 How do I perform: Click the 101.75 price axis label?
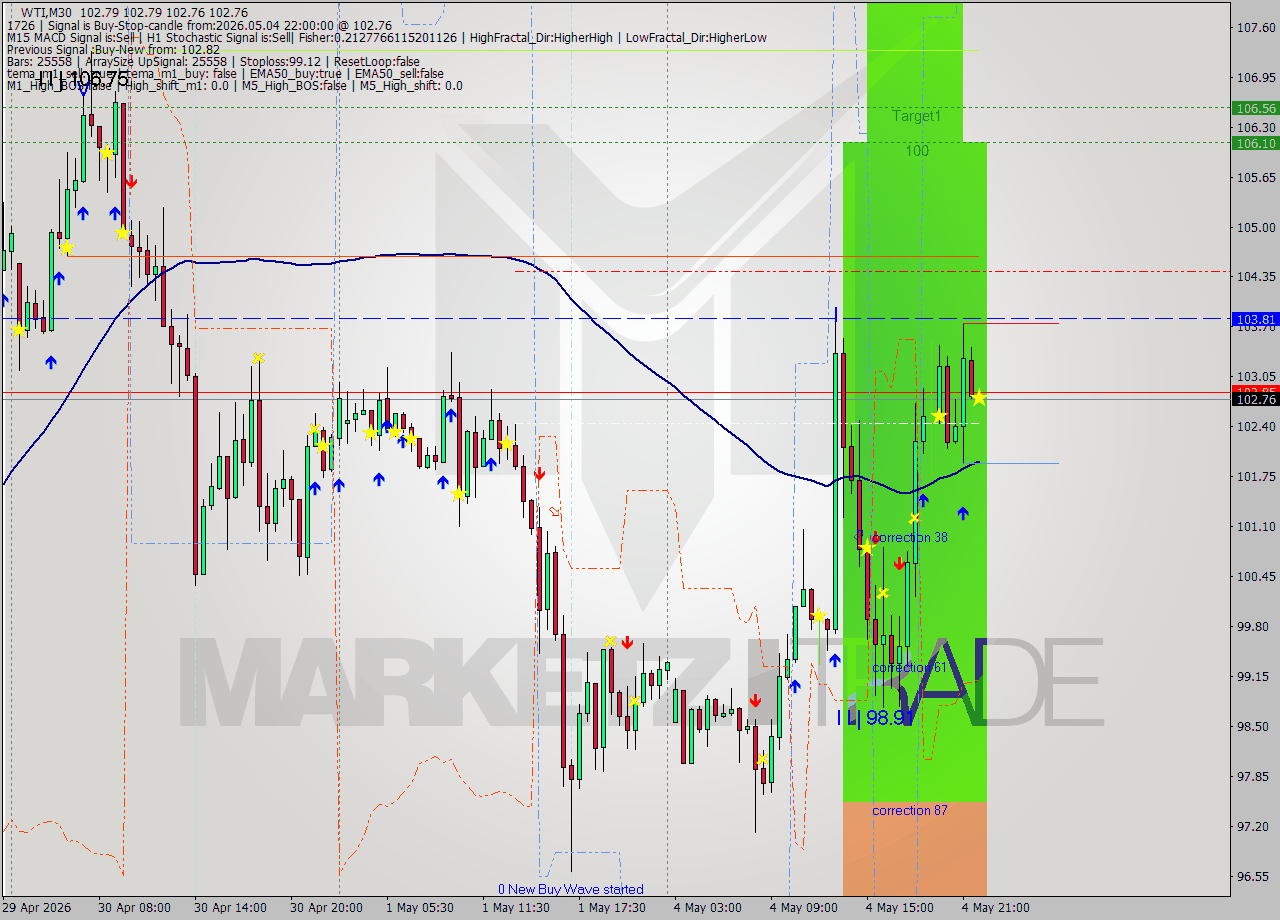click(x=1254, y=476)
